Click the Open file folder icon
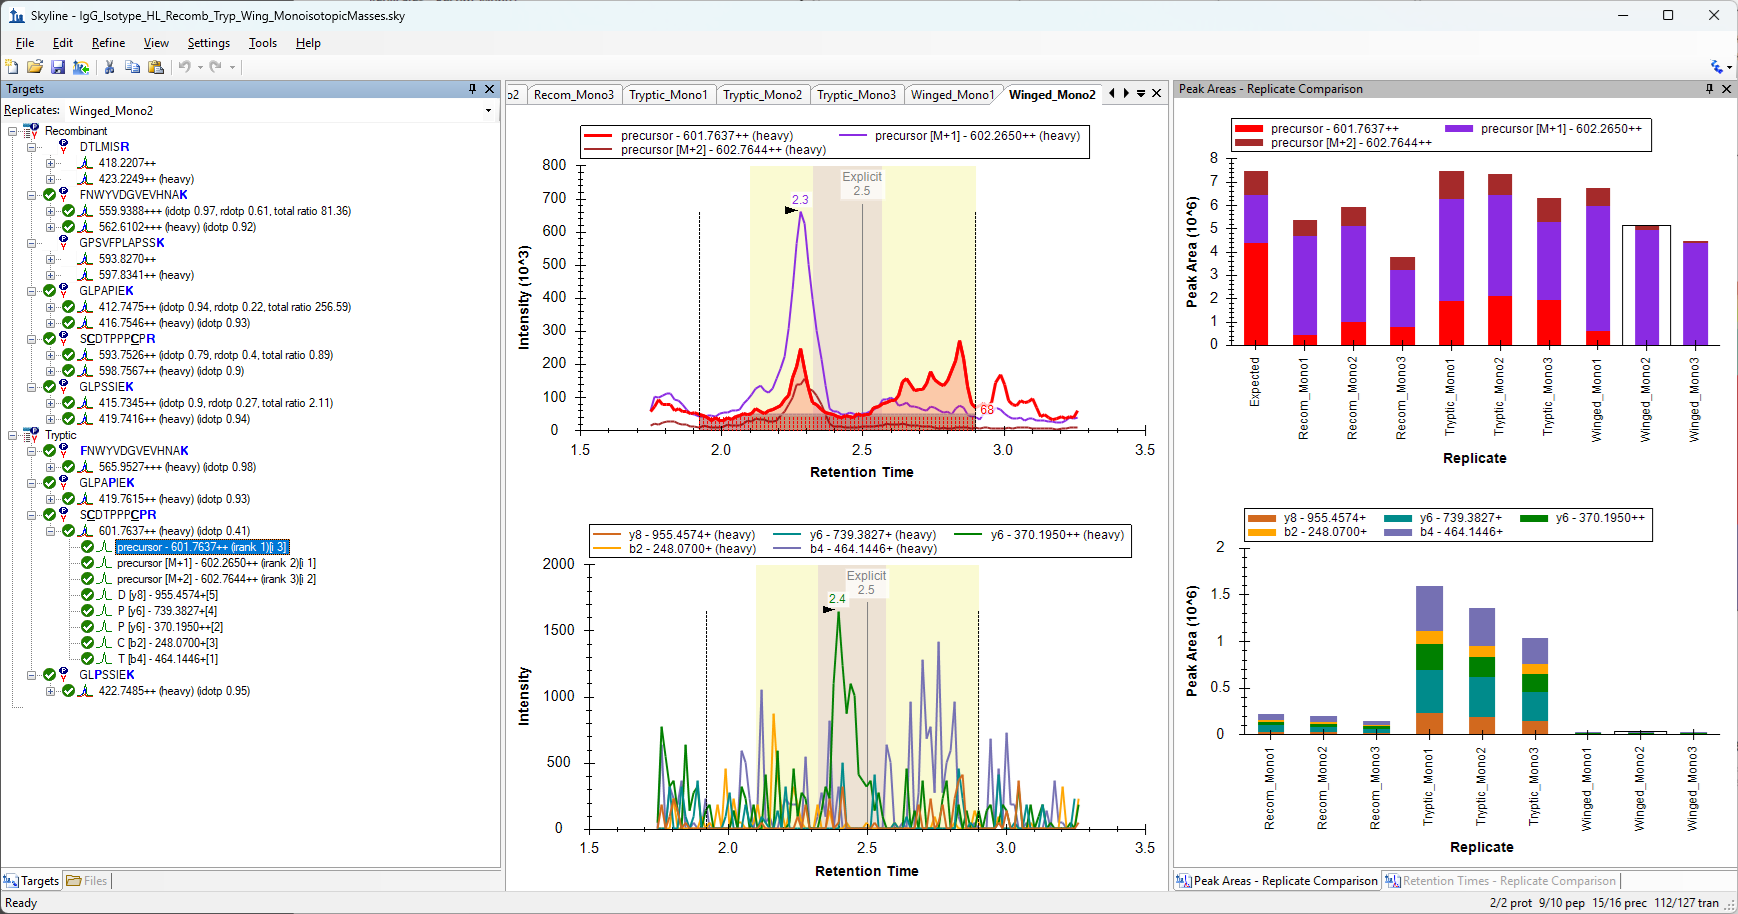 tap(35, 67)
